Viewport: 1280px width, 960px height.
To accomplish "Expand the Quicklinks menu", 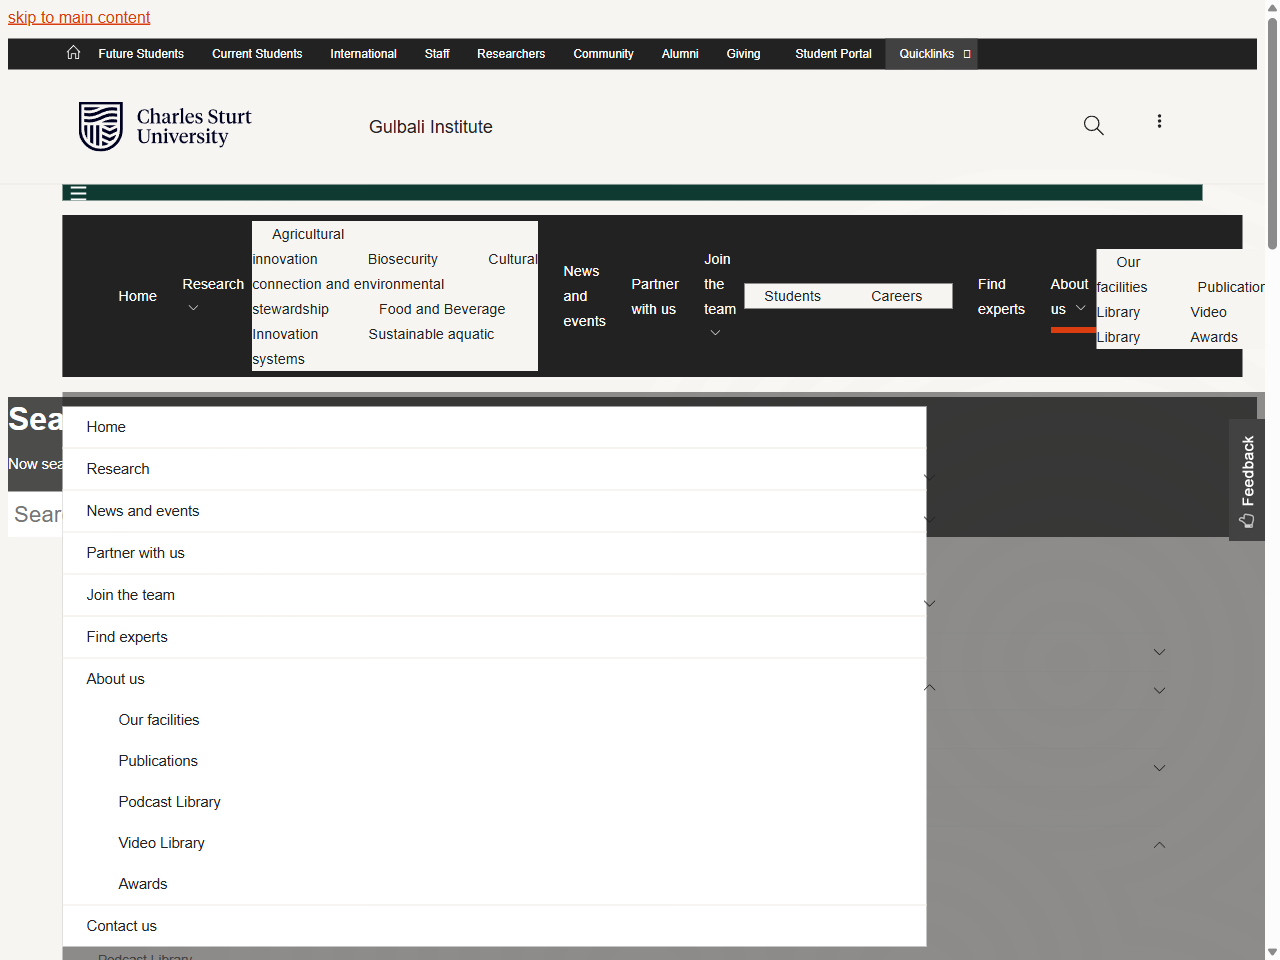I will pyautogui.click(x=931, y=54).
